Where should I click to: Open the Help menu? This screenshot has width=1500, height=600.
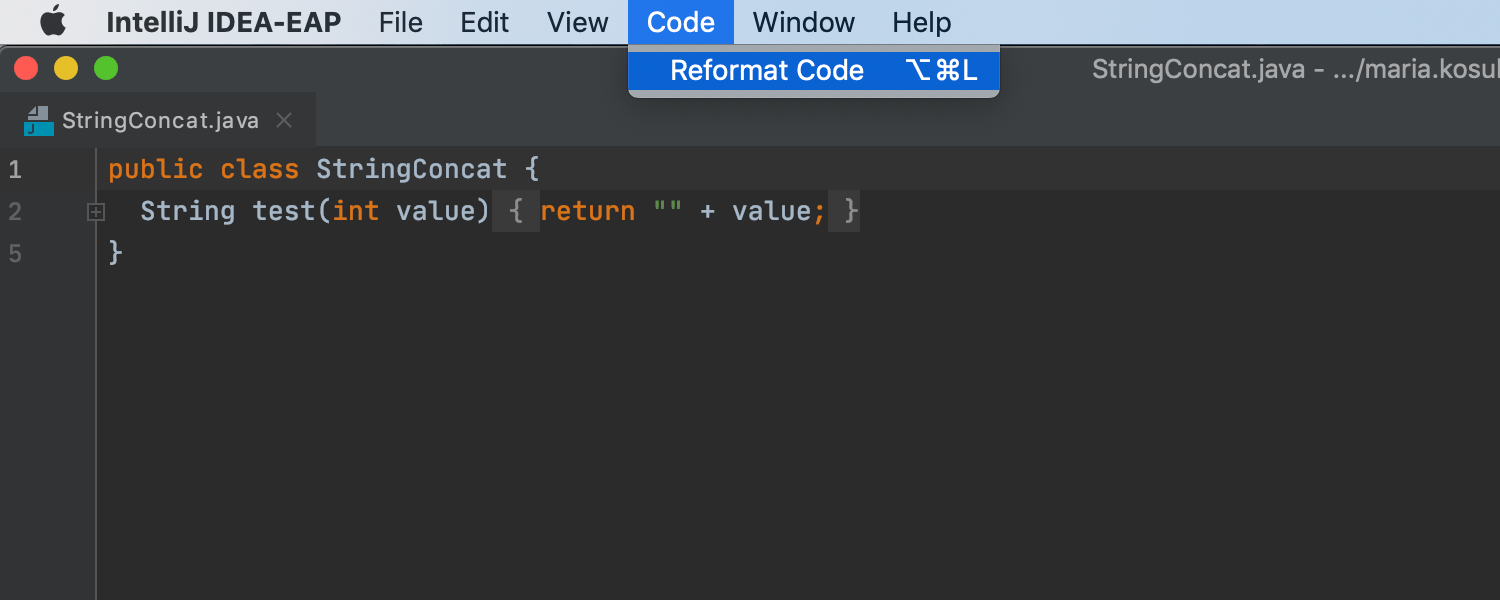coord(922,22)
